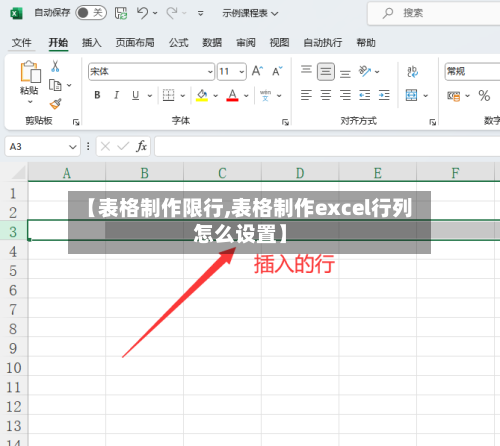Click the Undo arrow icon

point(142,13)
